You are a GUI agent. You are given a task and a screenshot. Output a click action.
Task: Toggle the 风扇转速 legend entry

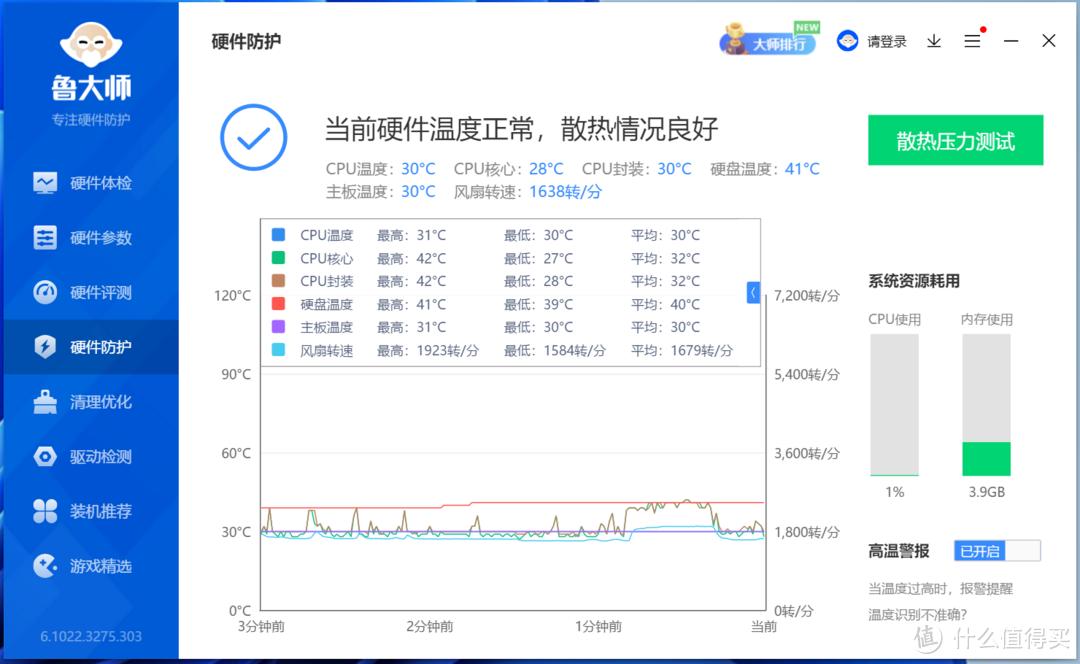[x=276, y=351]
